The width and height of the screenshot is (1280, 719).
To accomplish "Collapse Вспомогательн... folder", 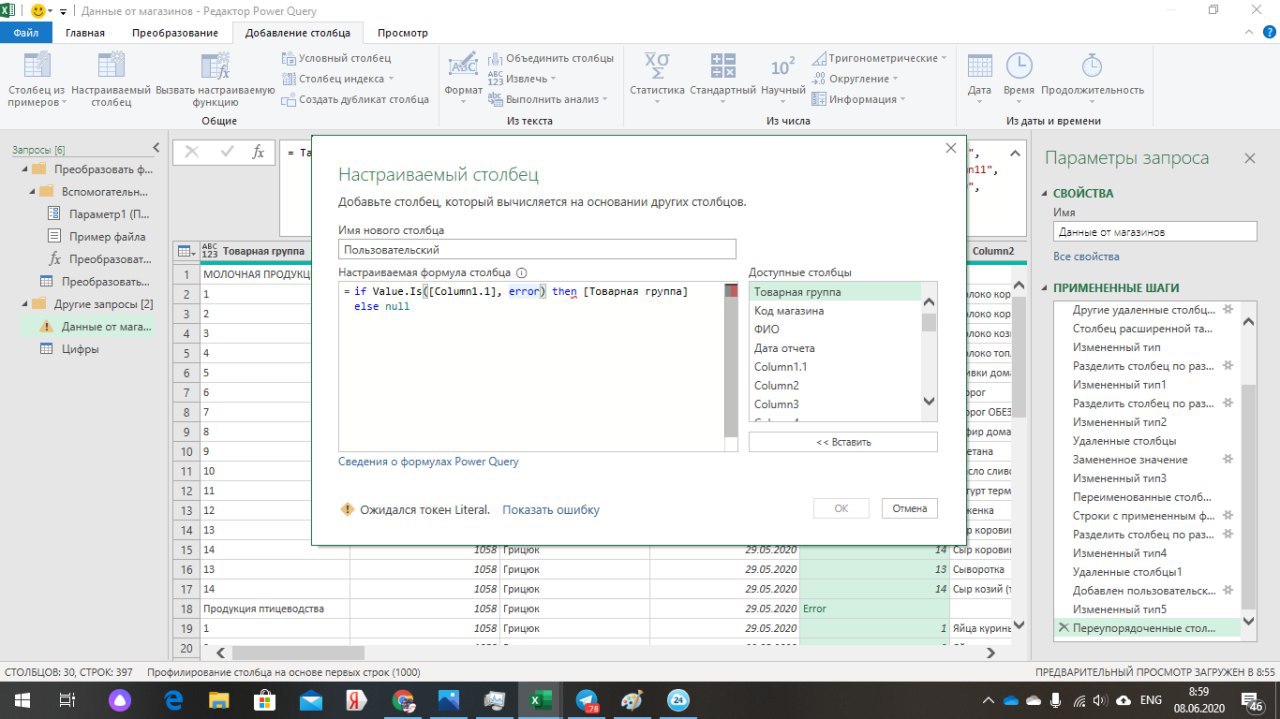I will click(33, 191).
